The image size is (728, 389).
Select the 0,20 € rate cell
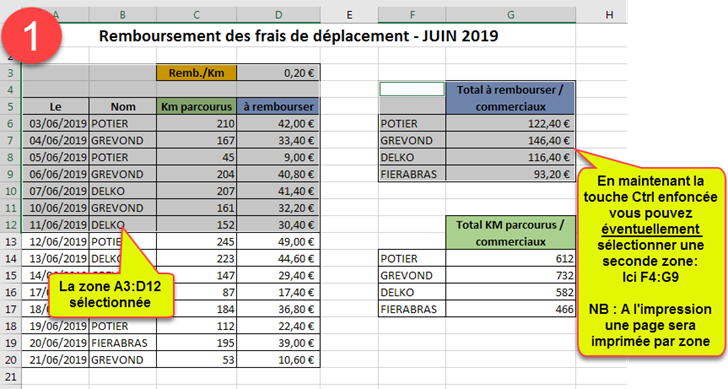(x=278, y=73)
